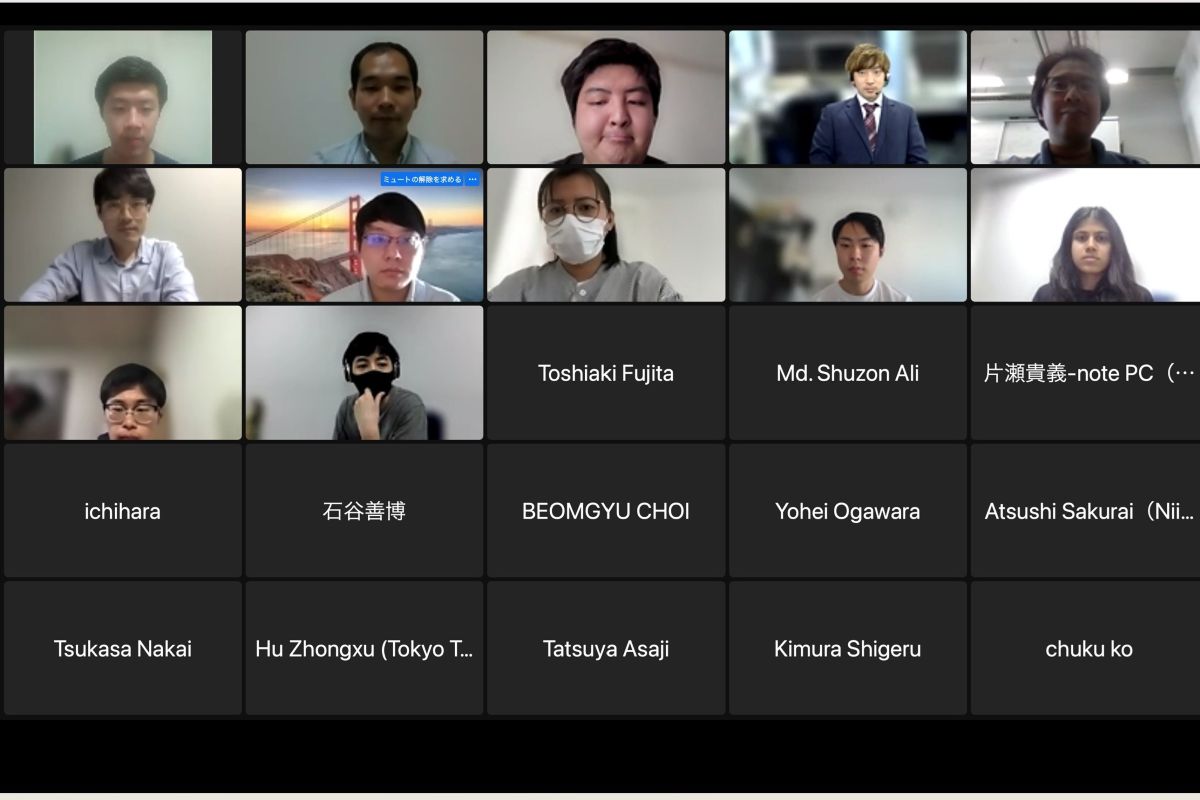Select the Hu Zhongxu participant tile
This screenshot has height=800, width=1200.
click(x=364, y=648)
